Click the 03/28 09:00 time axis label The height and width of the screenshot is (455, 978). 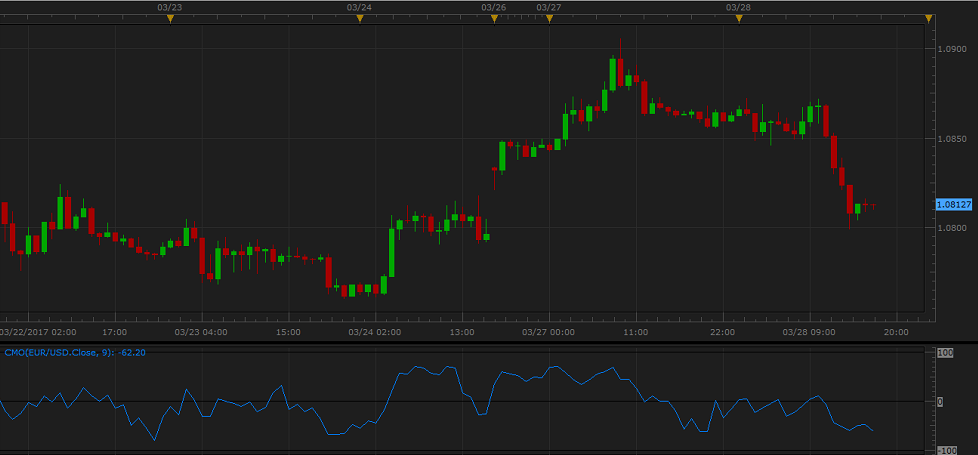809,332
